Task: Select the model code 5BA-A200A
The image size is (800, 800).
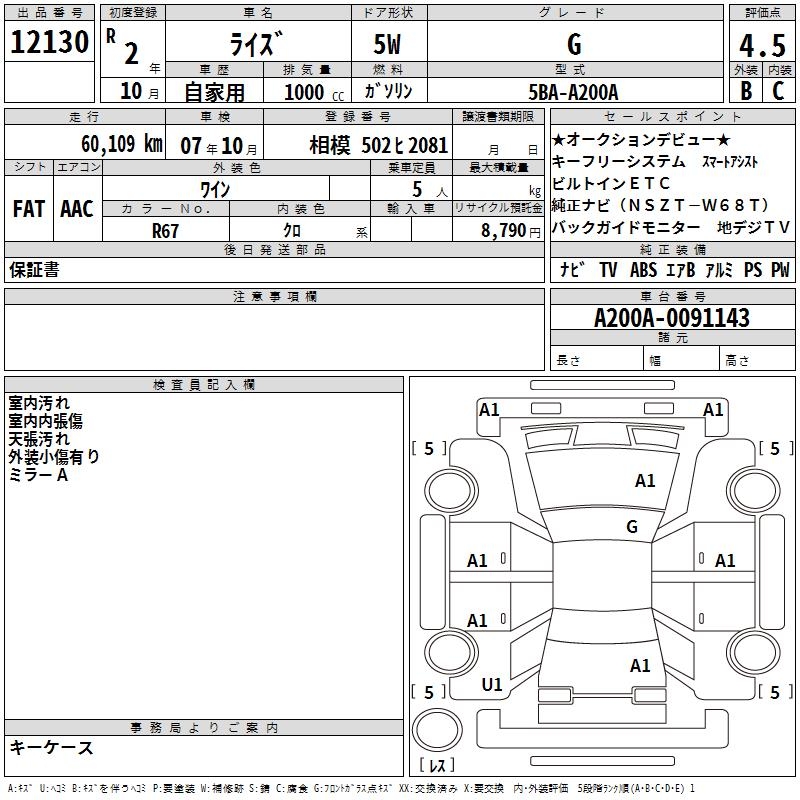Action: click(573, 92)
